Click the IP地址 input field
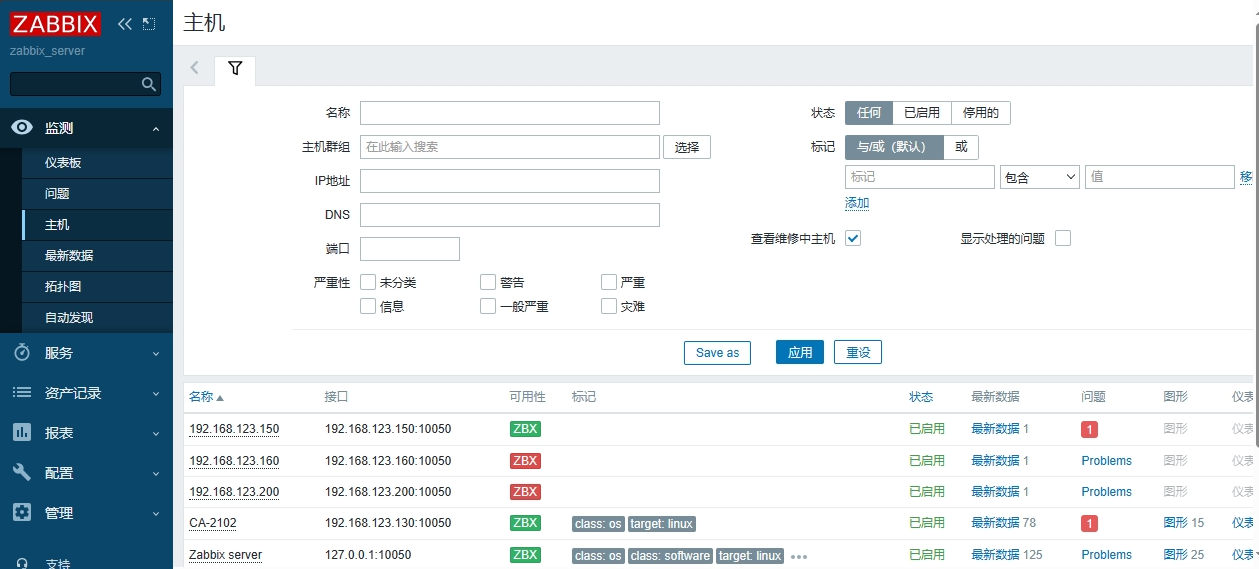Screen dimensions: 1259x569 [509, 181]
